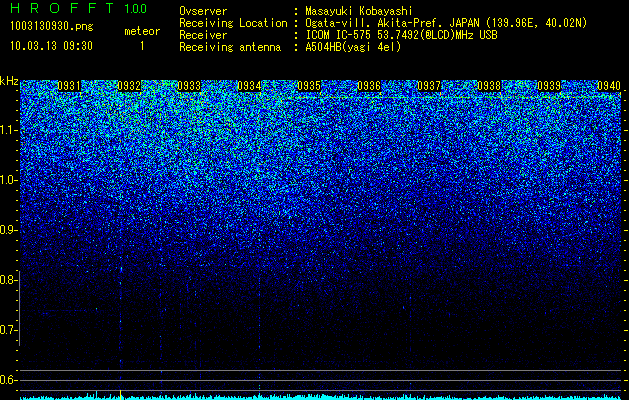The image size is (629, 400).
Task: Click the 0933 time marker
Action: click(189, 86)
